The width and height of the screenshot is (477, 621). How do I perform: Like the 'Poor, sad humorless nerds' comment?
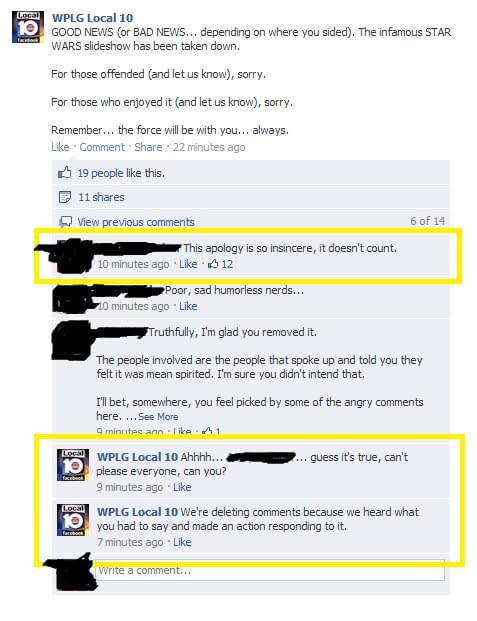pyautogui.click(x=188, y=306)
